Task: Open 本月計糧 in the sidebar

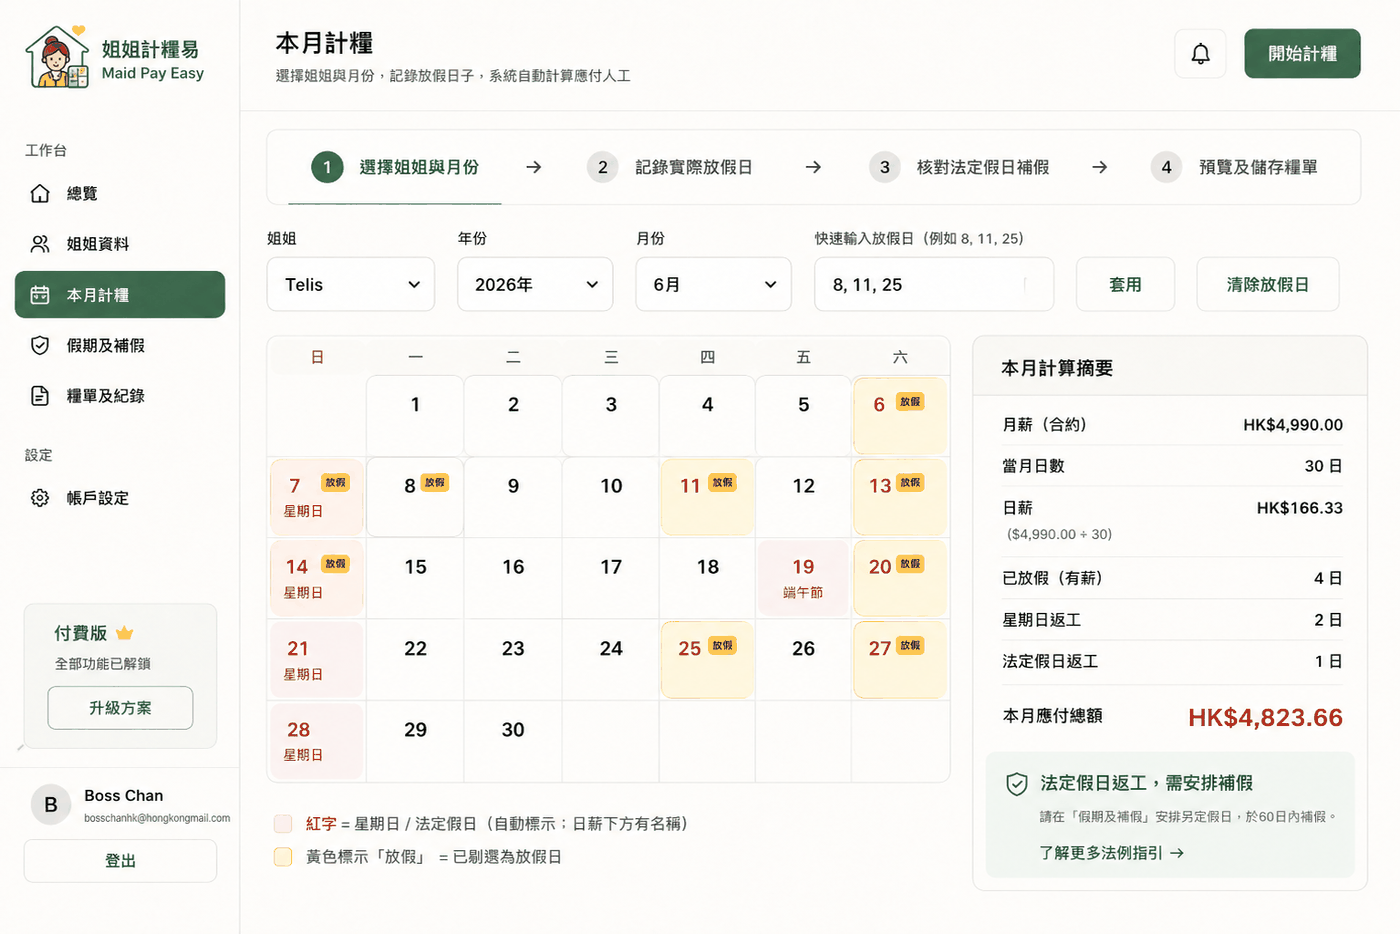Action: click(x=120, y=295)
